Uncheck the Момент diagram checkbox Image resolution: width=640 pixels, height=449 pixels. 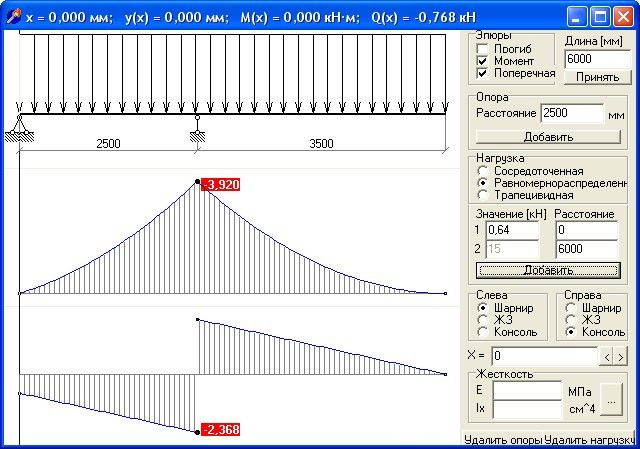[483, 61]
